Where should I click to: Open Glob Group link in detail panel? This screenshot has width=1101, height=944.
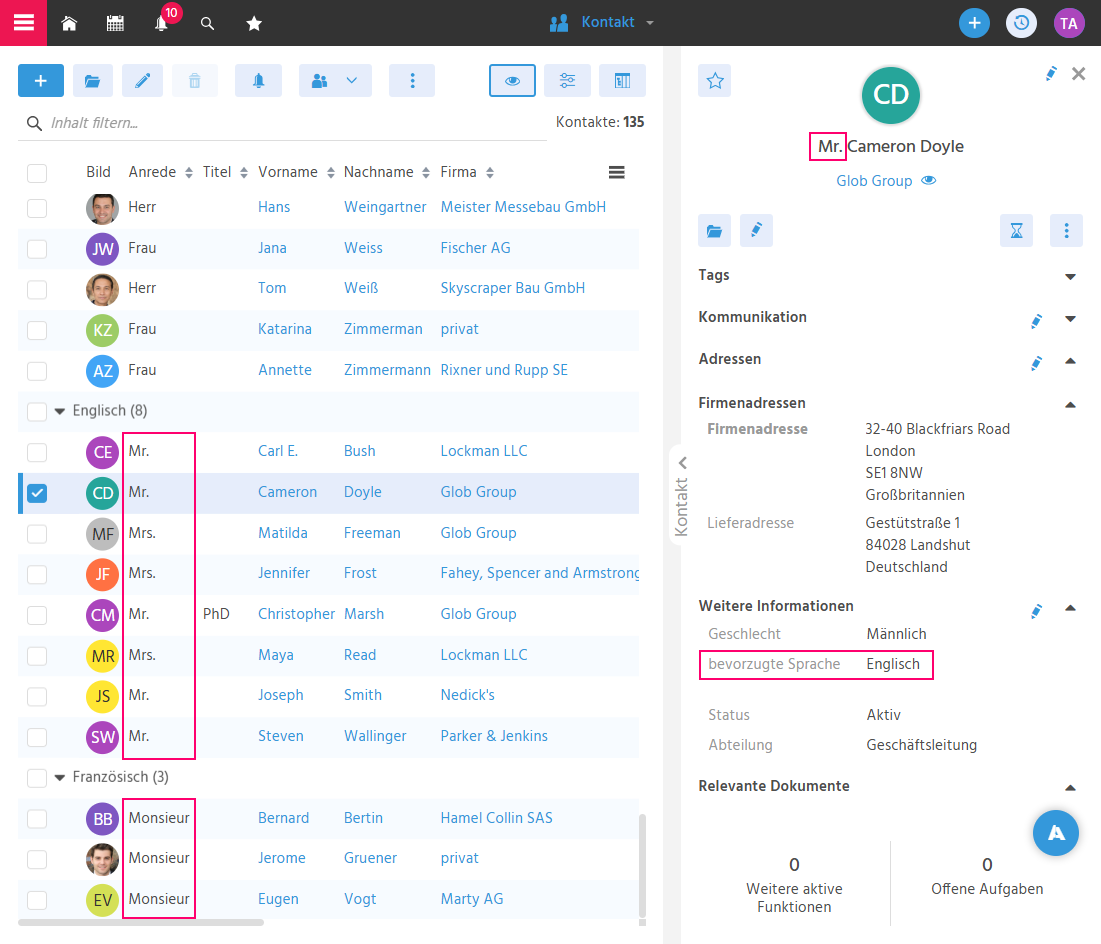tap(873, 181)
